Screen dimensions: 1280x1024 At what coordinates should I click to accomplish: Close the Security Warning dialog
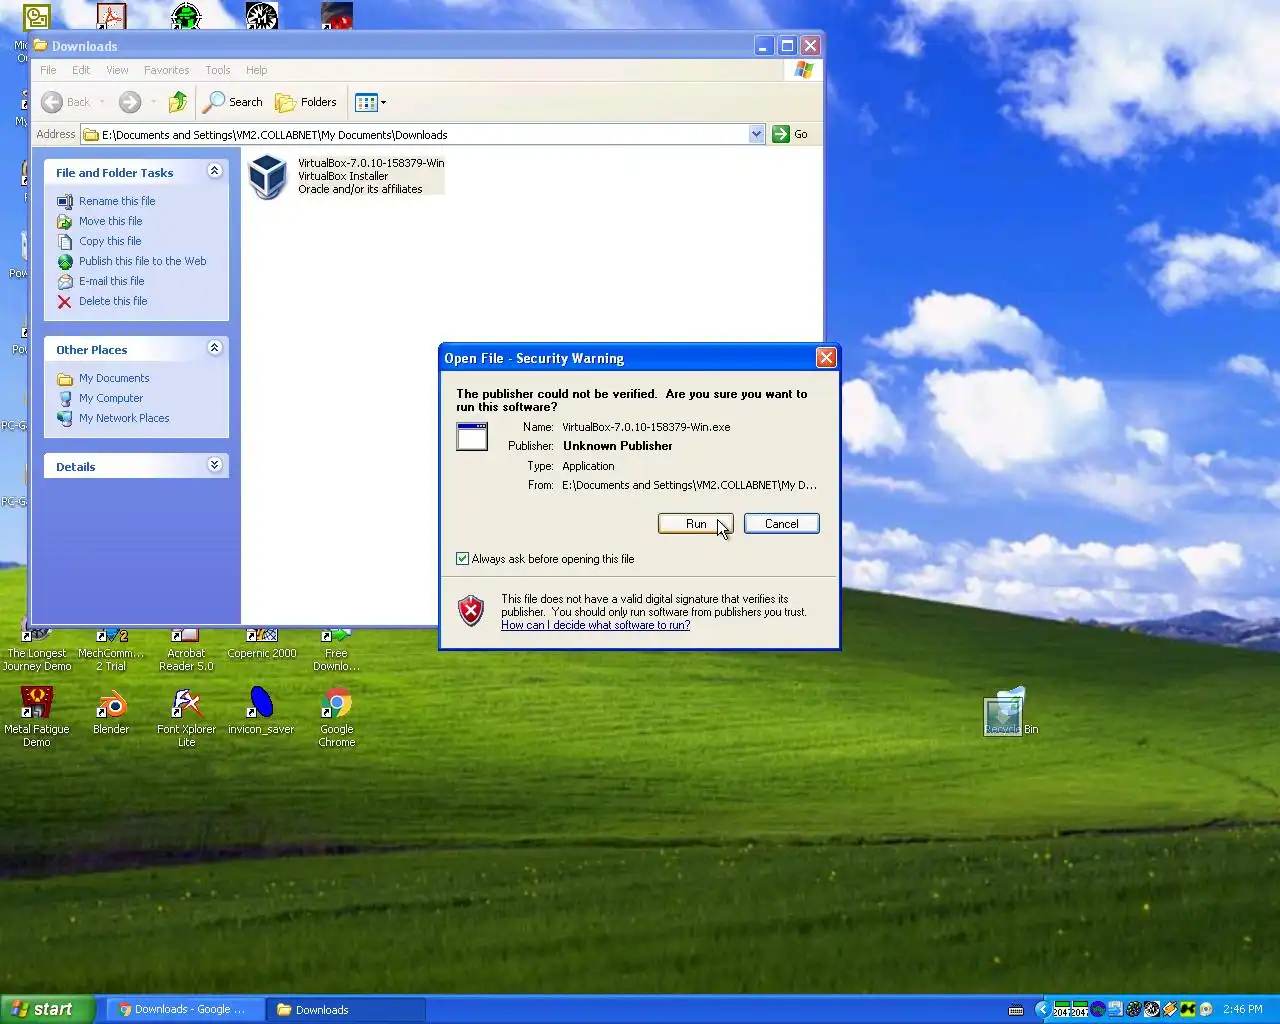tap(825, 358)
